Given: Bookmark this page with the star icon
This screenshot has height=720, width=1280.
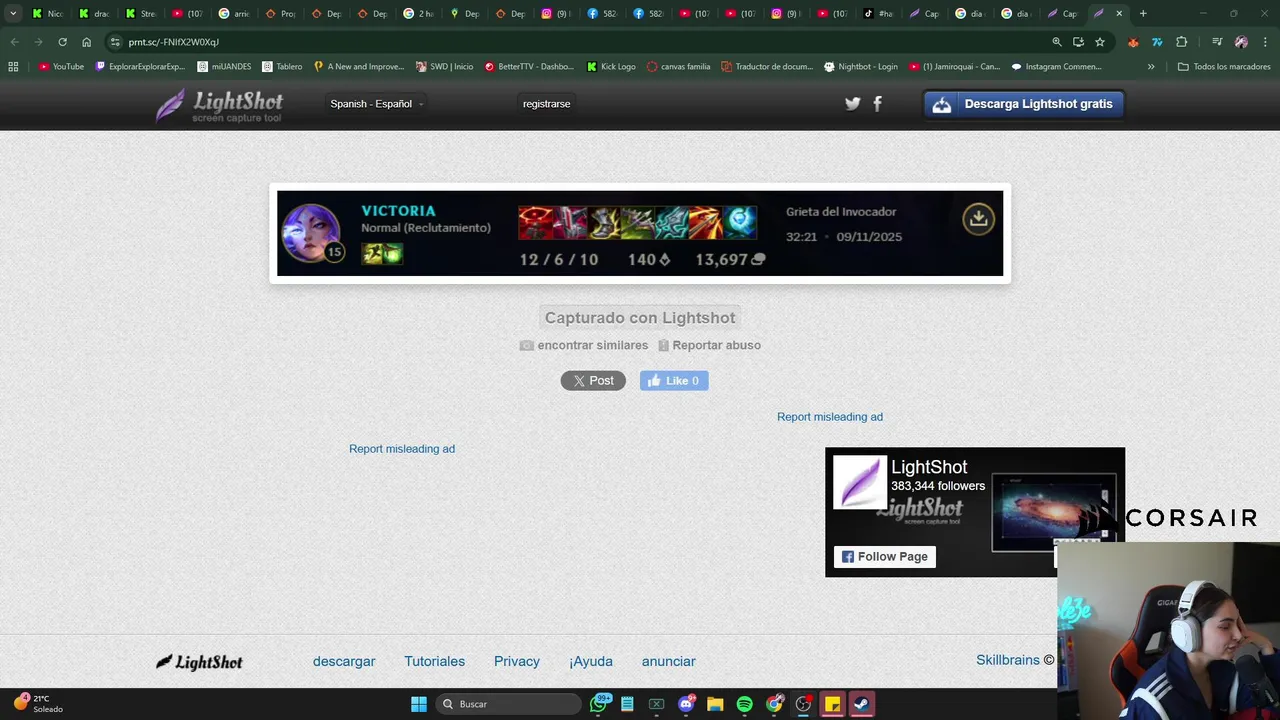Looking at the screenshot, I should tap(1100, 42).
